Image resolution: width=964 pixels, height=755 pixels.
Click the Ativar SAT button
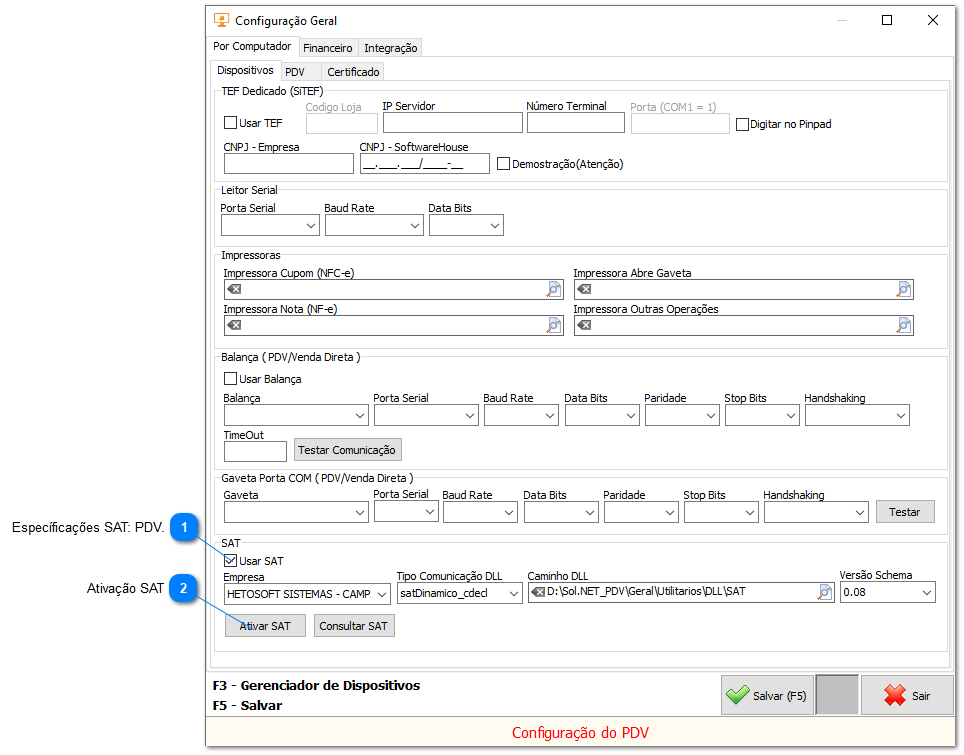point(264,625)
